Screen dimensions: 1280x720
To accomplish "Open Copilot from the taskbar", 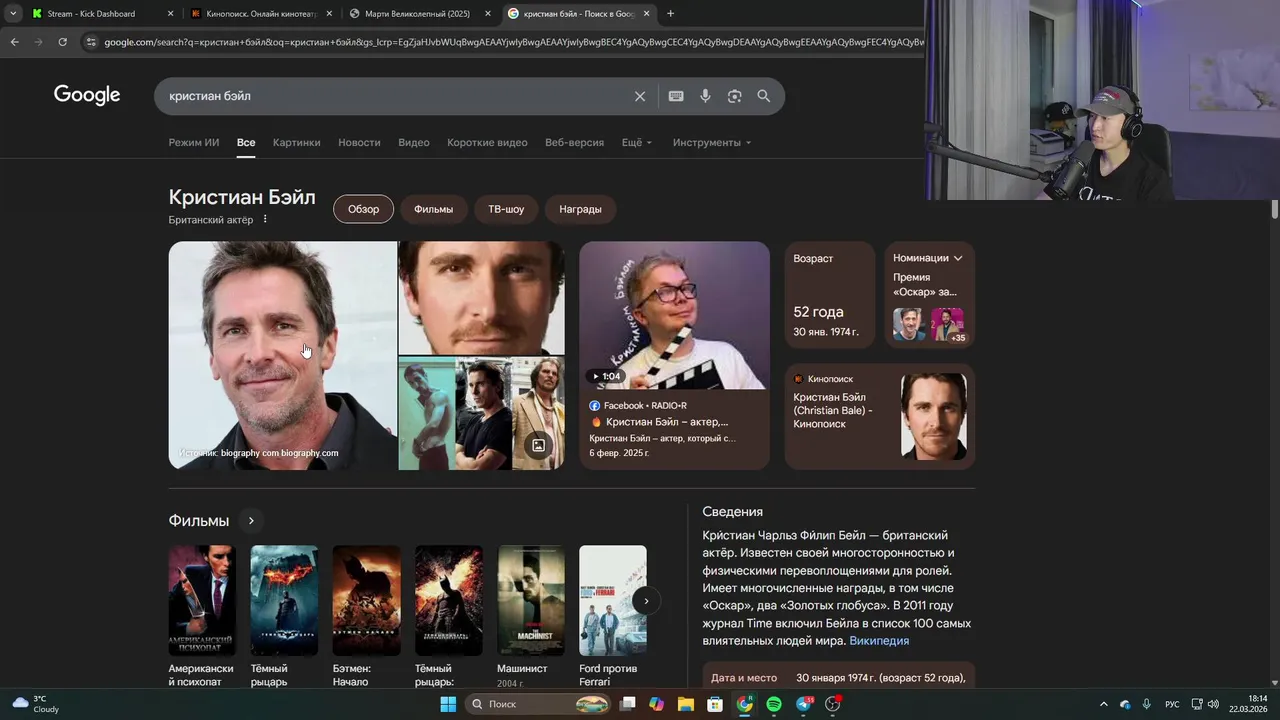I will [656, 704].
